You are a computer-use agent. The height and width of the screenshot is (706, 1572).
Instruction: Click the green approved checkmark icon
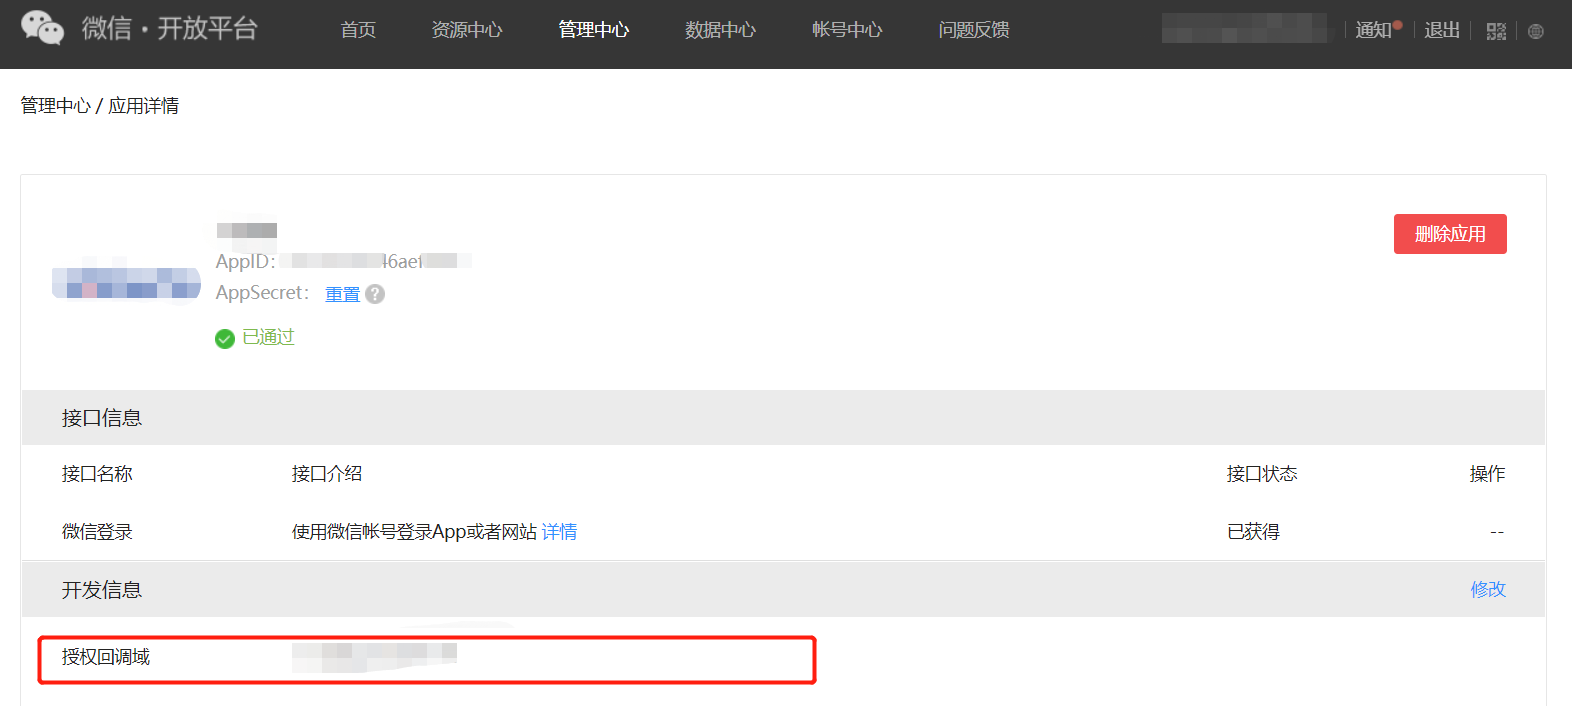click(225, 339)
